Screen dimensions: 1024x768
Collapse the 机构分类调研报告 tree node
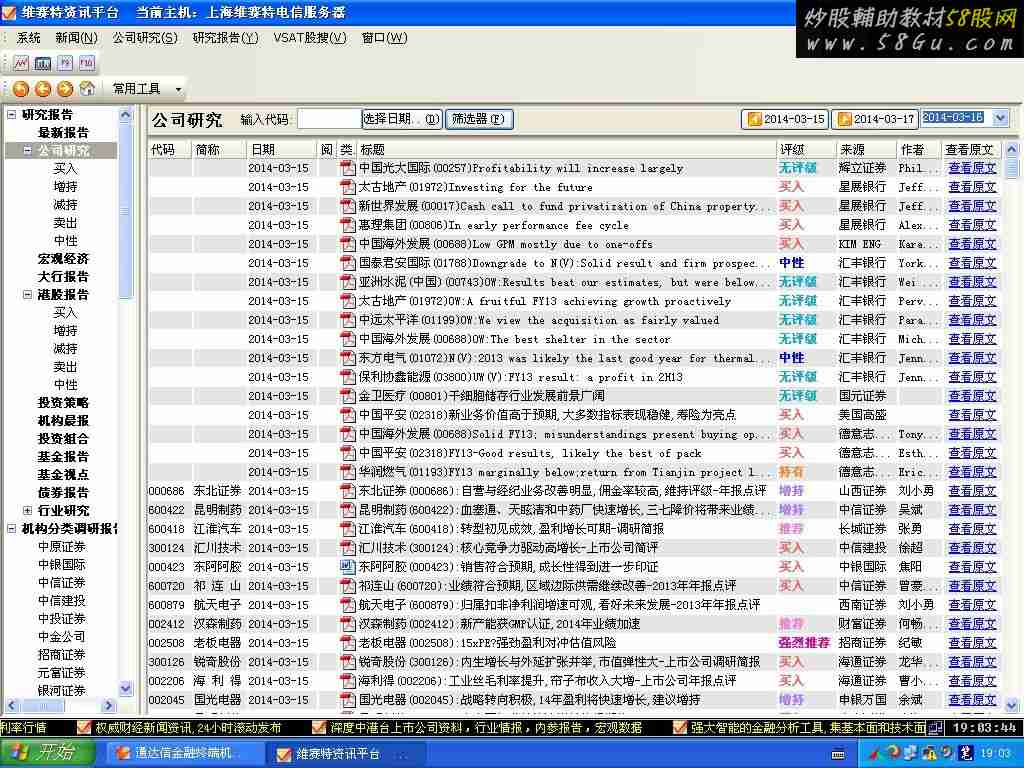coord(12,529)
